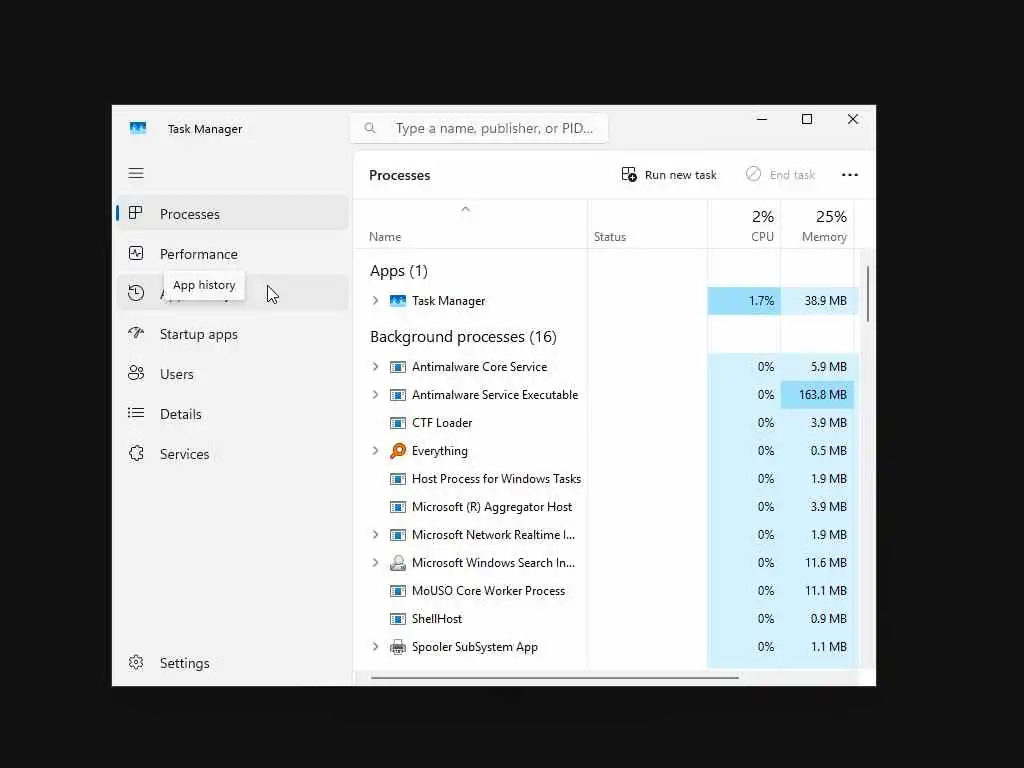The width and height of the screenshot is (1024, 768).
Task: Click the Microsoft (R) Aggregator Host icon
Action: pos(398,507)
